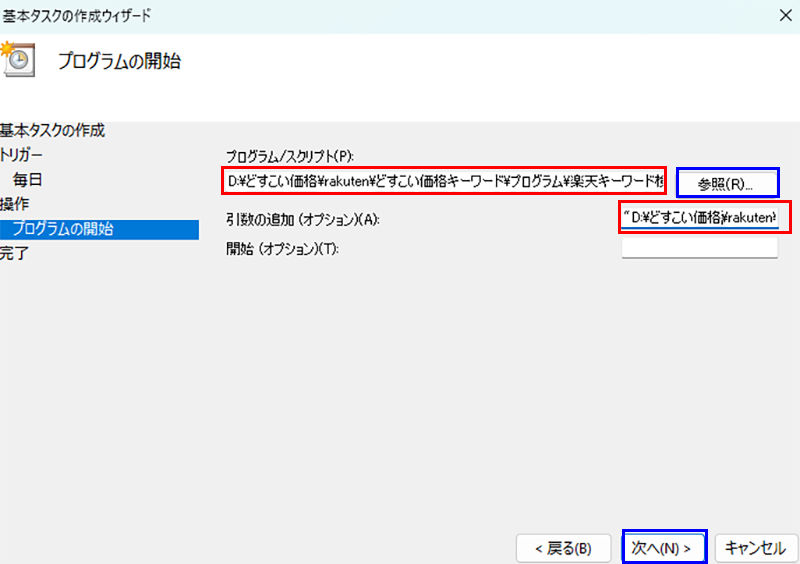Select the 完了 step in sidebar

(x=15, y=253)
